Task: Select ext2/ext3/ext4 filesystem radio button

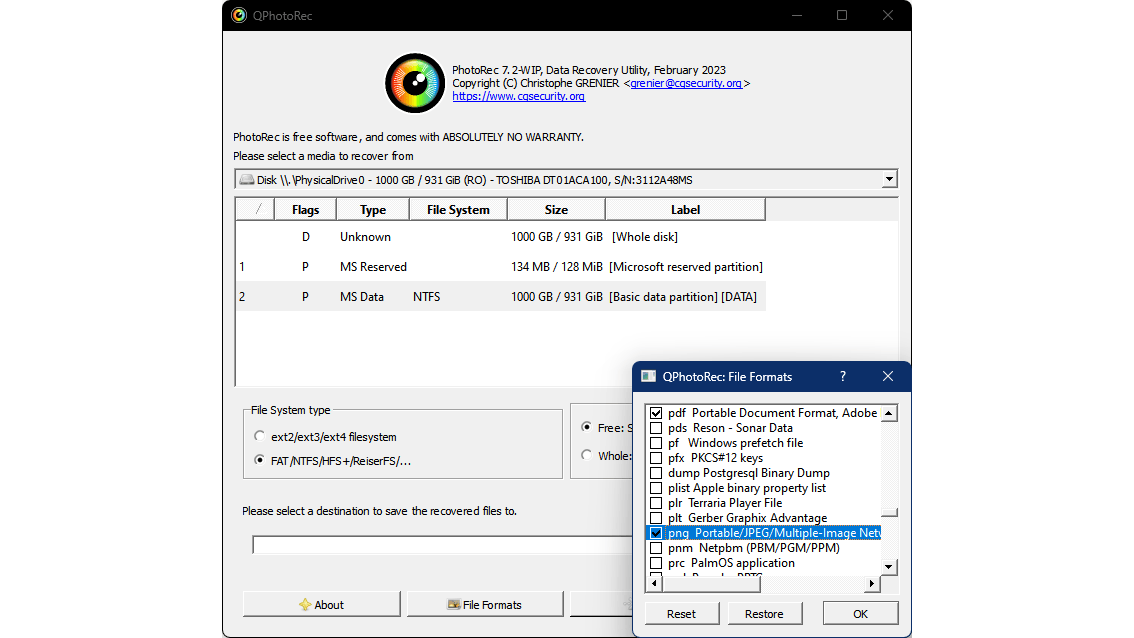Action: pyautogui.click(x=261, y=437)
